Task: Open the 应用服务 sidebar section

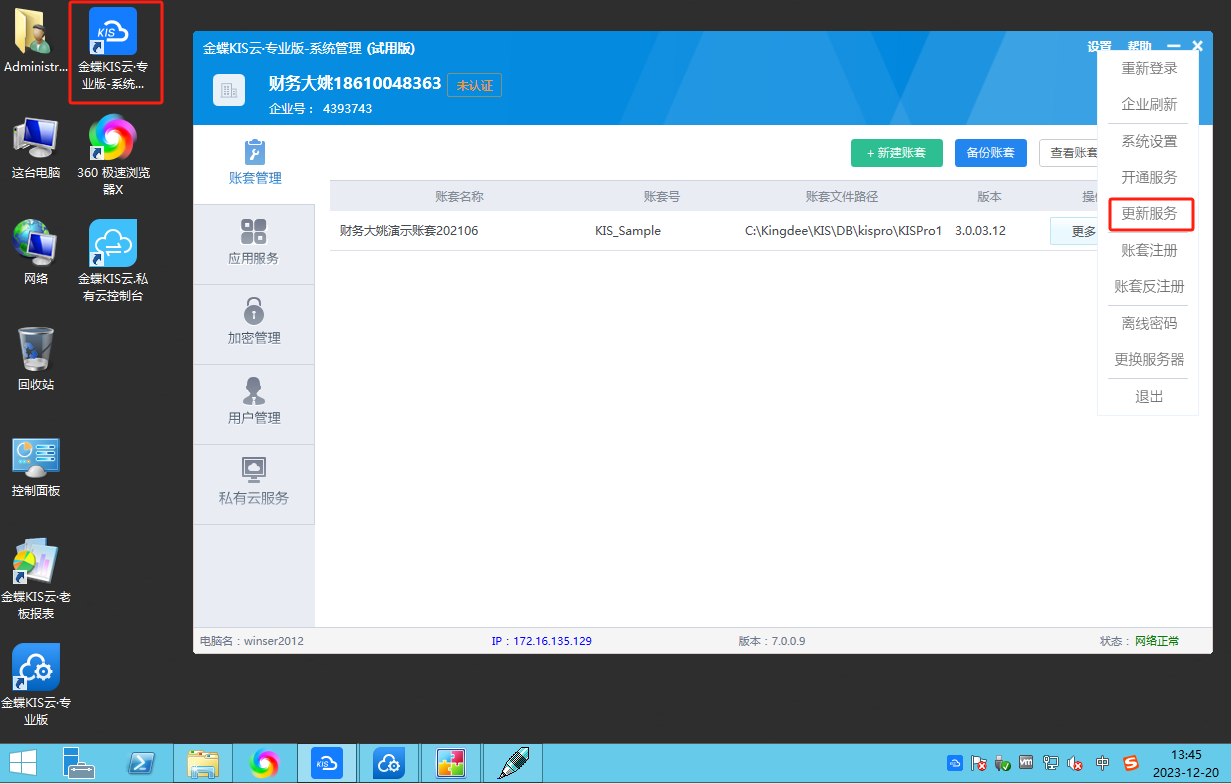Action: pos(254,244)
